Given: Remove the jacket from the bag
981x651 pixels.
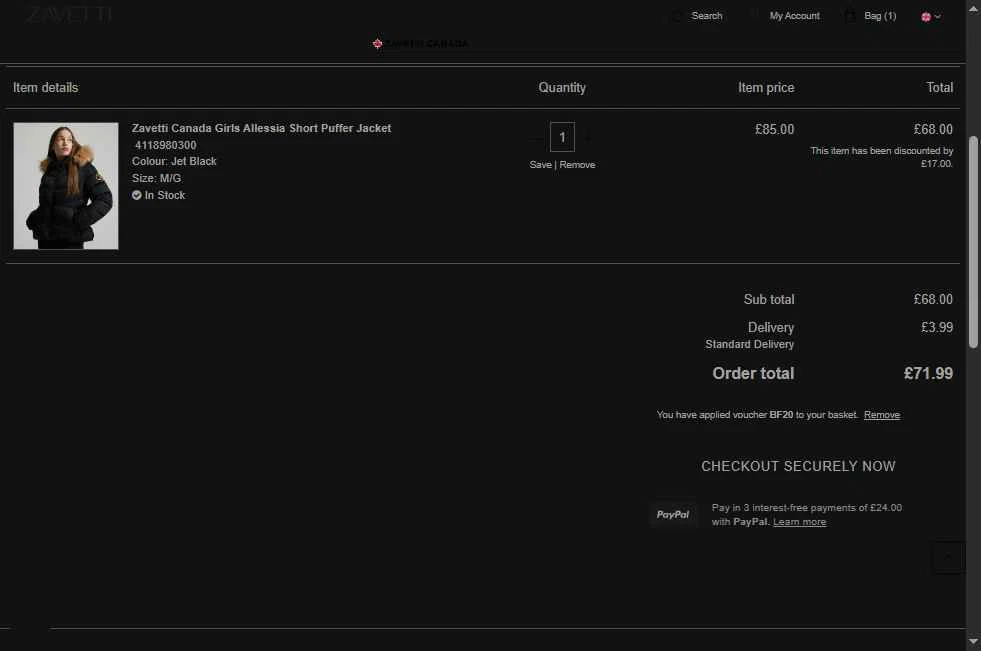Looking at the screenshot, I should pos(577,164).
